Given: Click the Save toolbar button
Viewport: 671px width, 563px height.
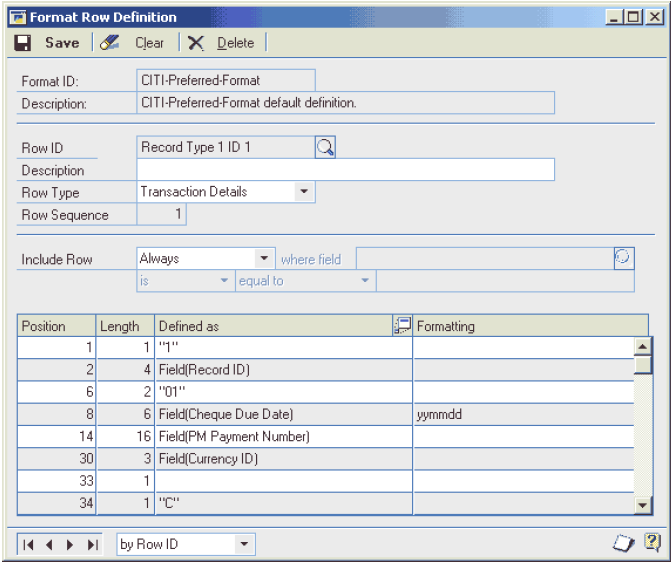Looking at the screenshot, I should click(x=48, y=43).
